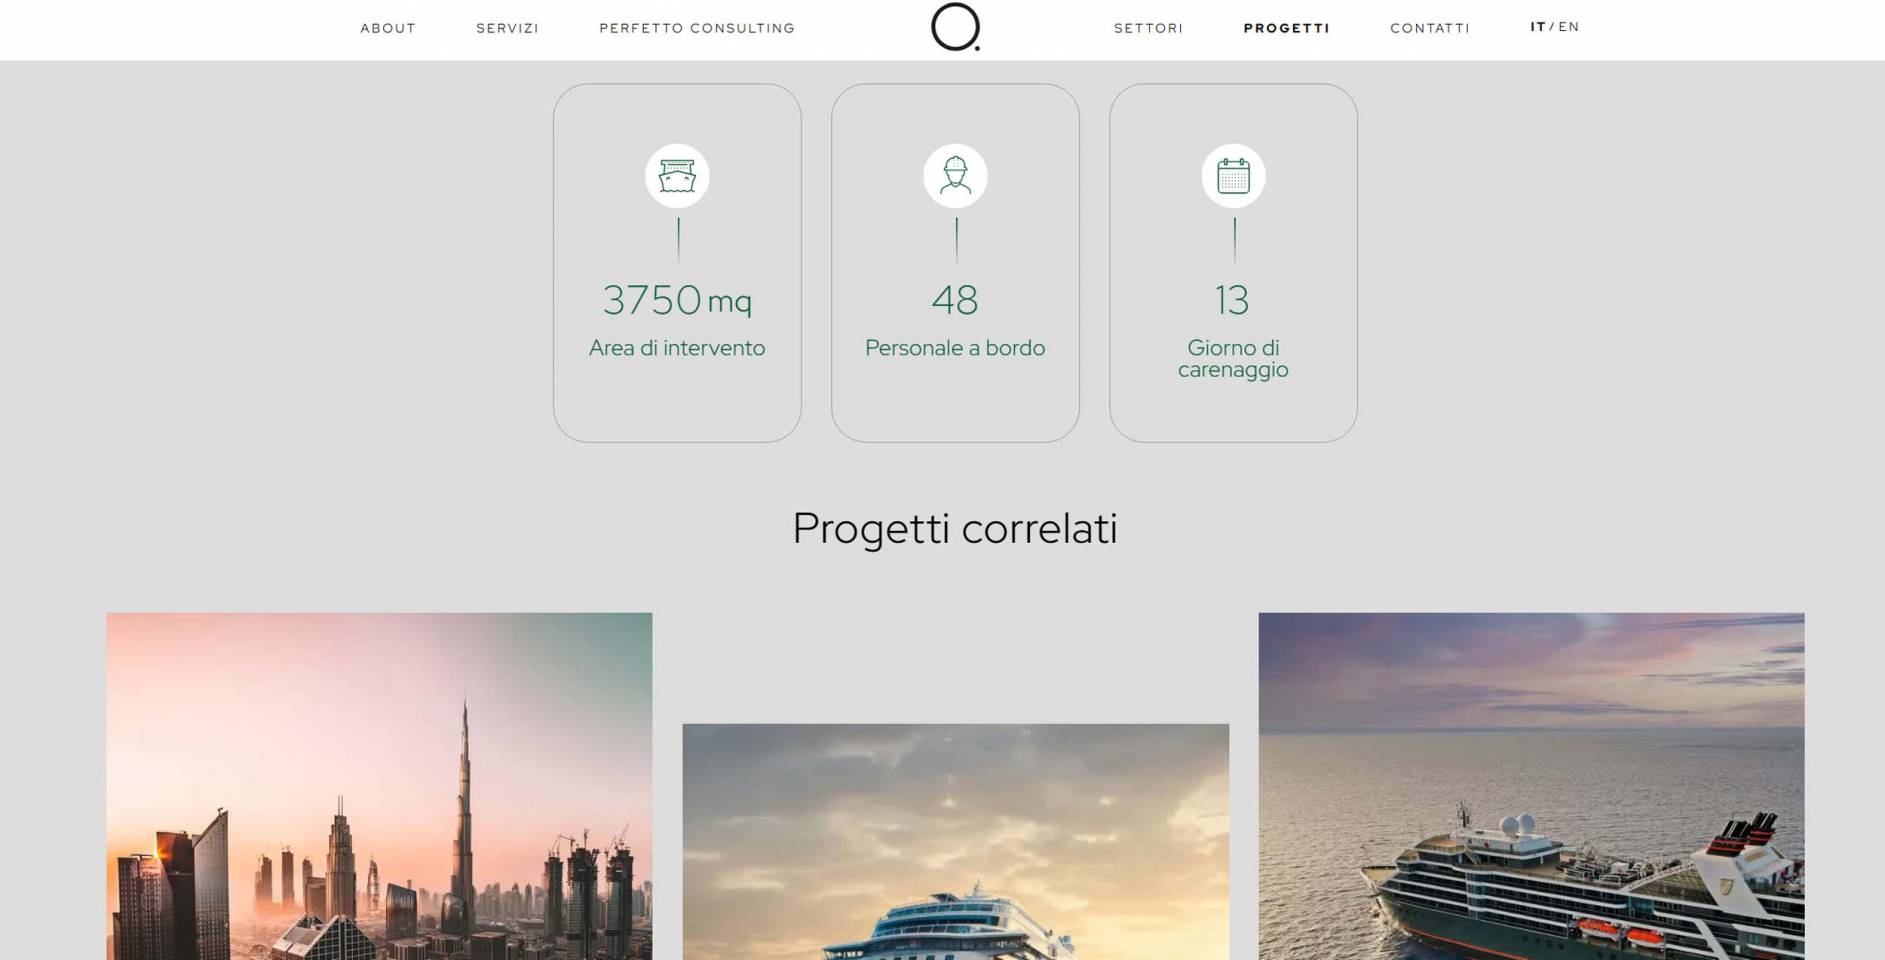
Task: Click the 3750 mq figure
Action: click(677, 300)
